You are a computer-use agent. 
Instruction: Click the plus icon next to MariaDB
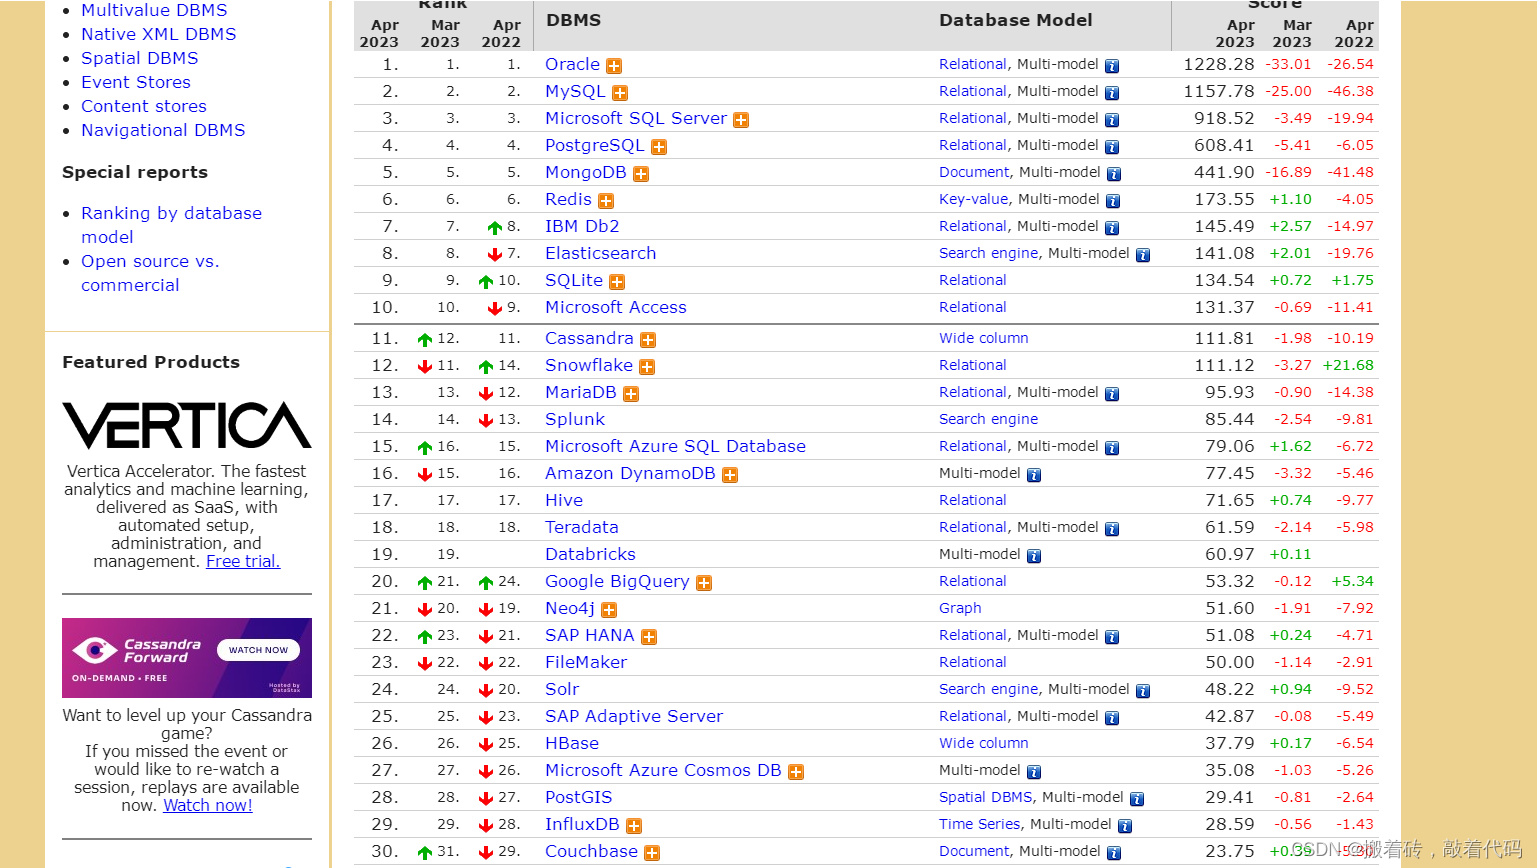click(631, 394)
